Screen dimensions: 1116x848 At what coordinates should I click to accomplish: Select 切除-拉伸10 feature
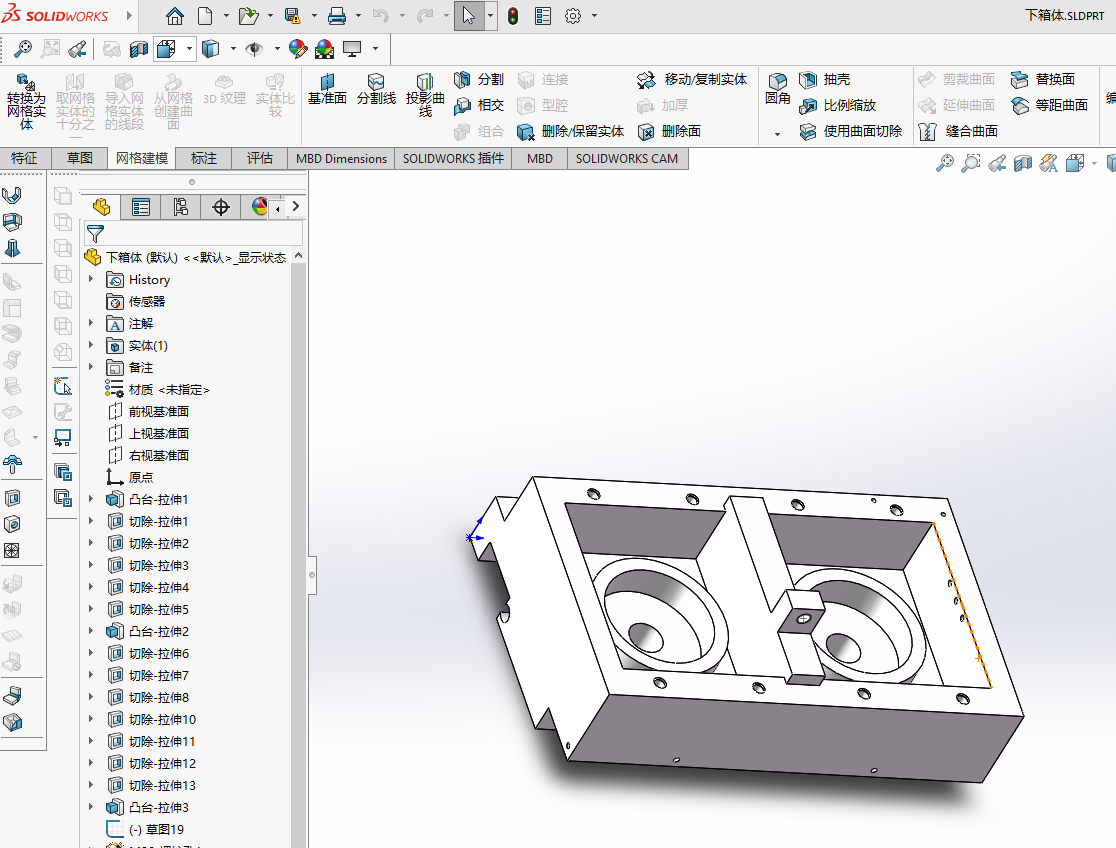(x=152, y=719)
